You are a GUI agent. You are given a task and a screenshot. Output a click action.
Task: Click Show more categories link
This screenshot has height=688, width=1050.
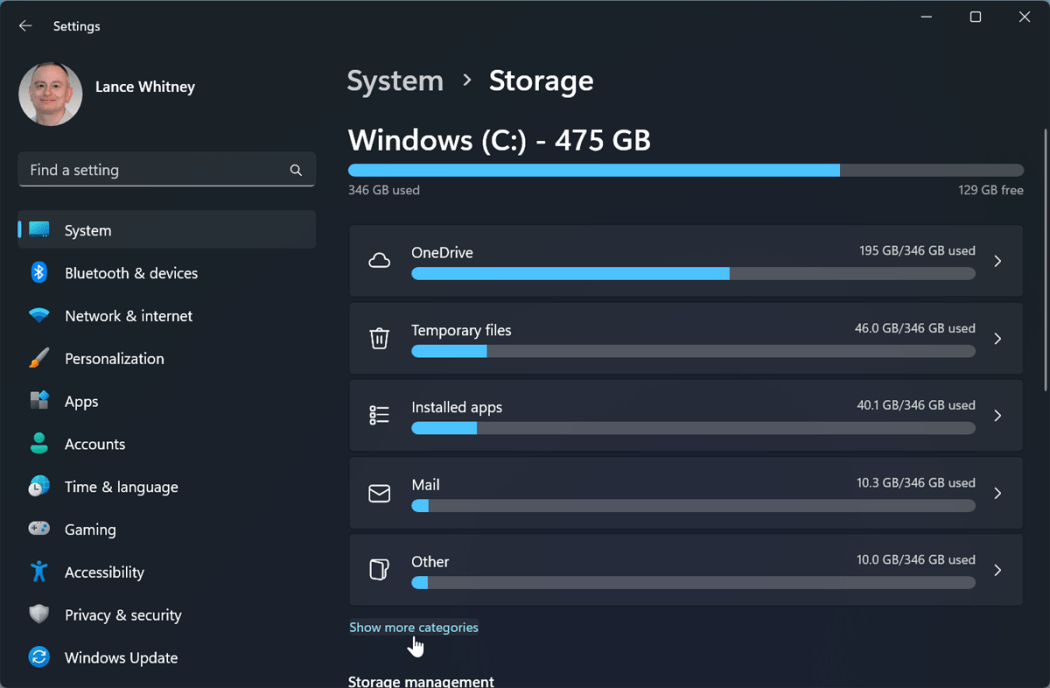pyautogui.click(x=414, y=628)
